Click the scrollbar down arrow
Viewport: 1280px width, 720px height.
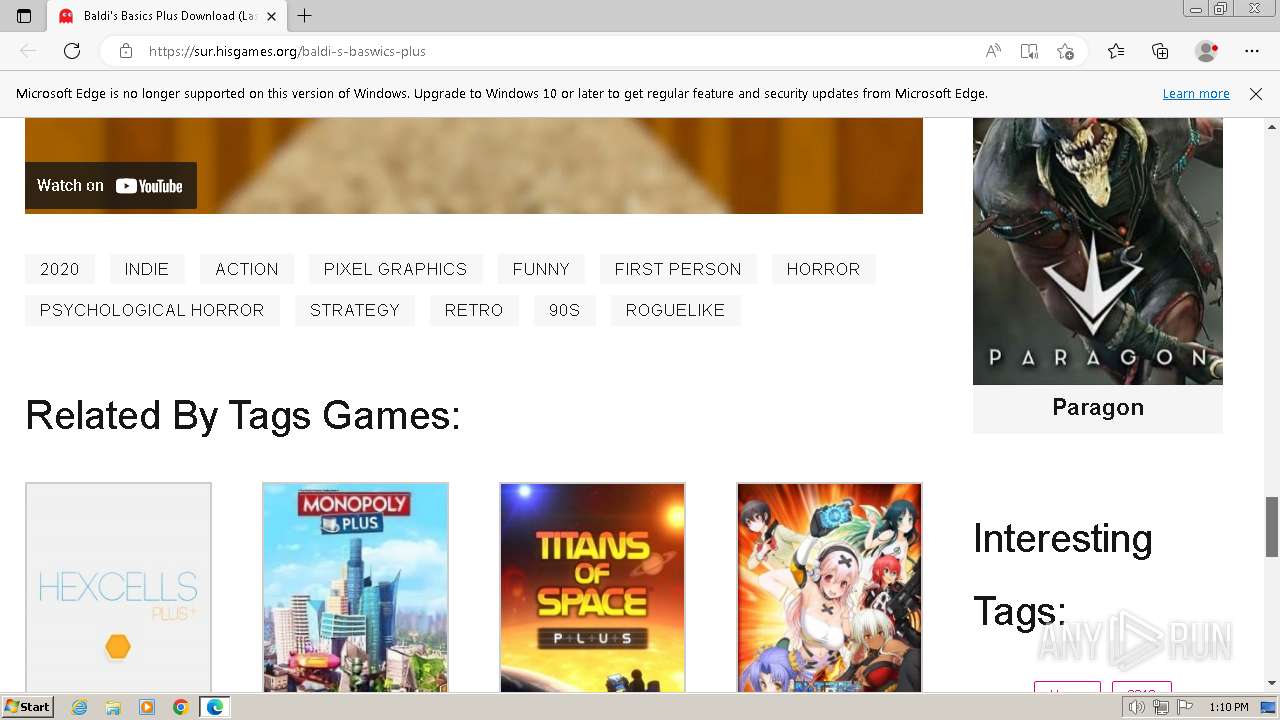pyautogui.click(x=1272, y=683)
